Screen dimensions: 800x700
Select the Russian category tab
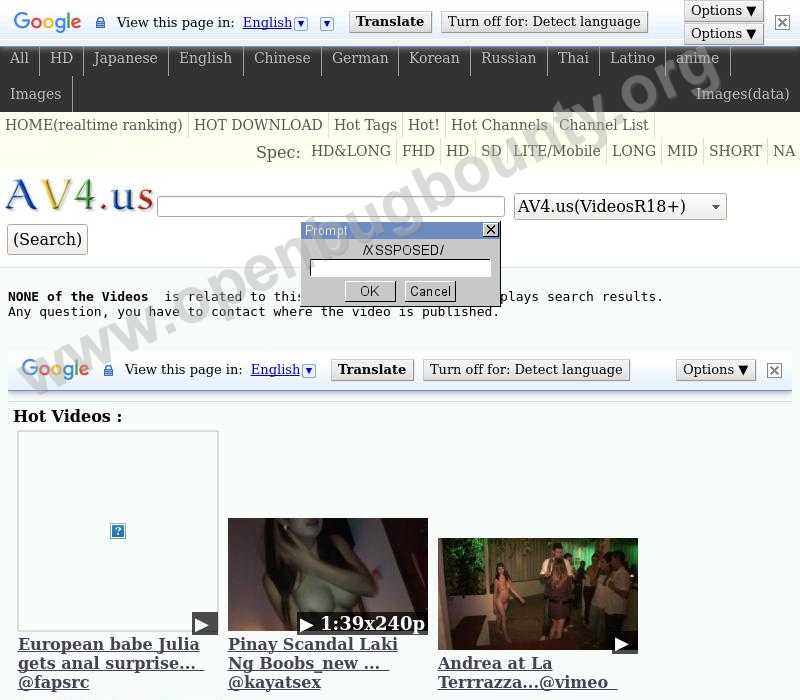pos(509,58)
